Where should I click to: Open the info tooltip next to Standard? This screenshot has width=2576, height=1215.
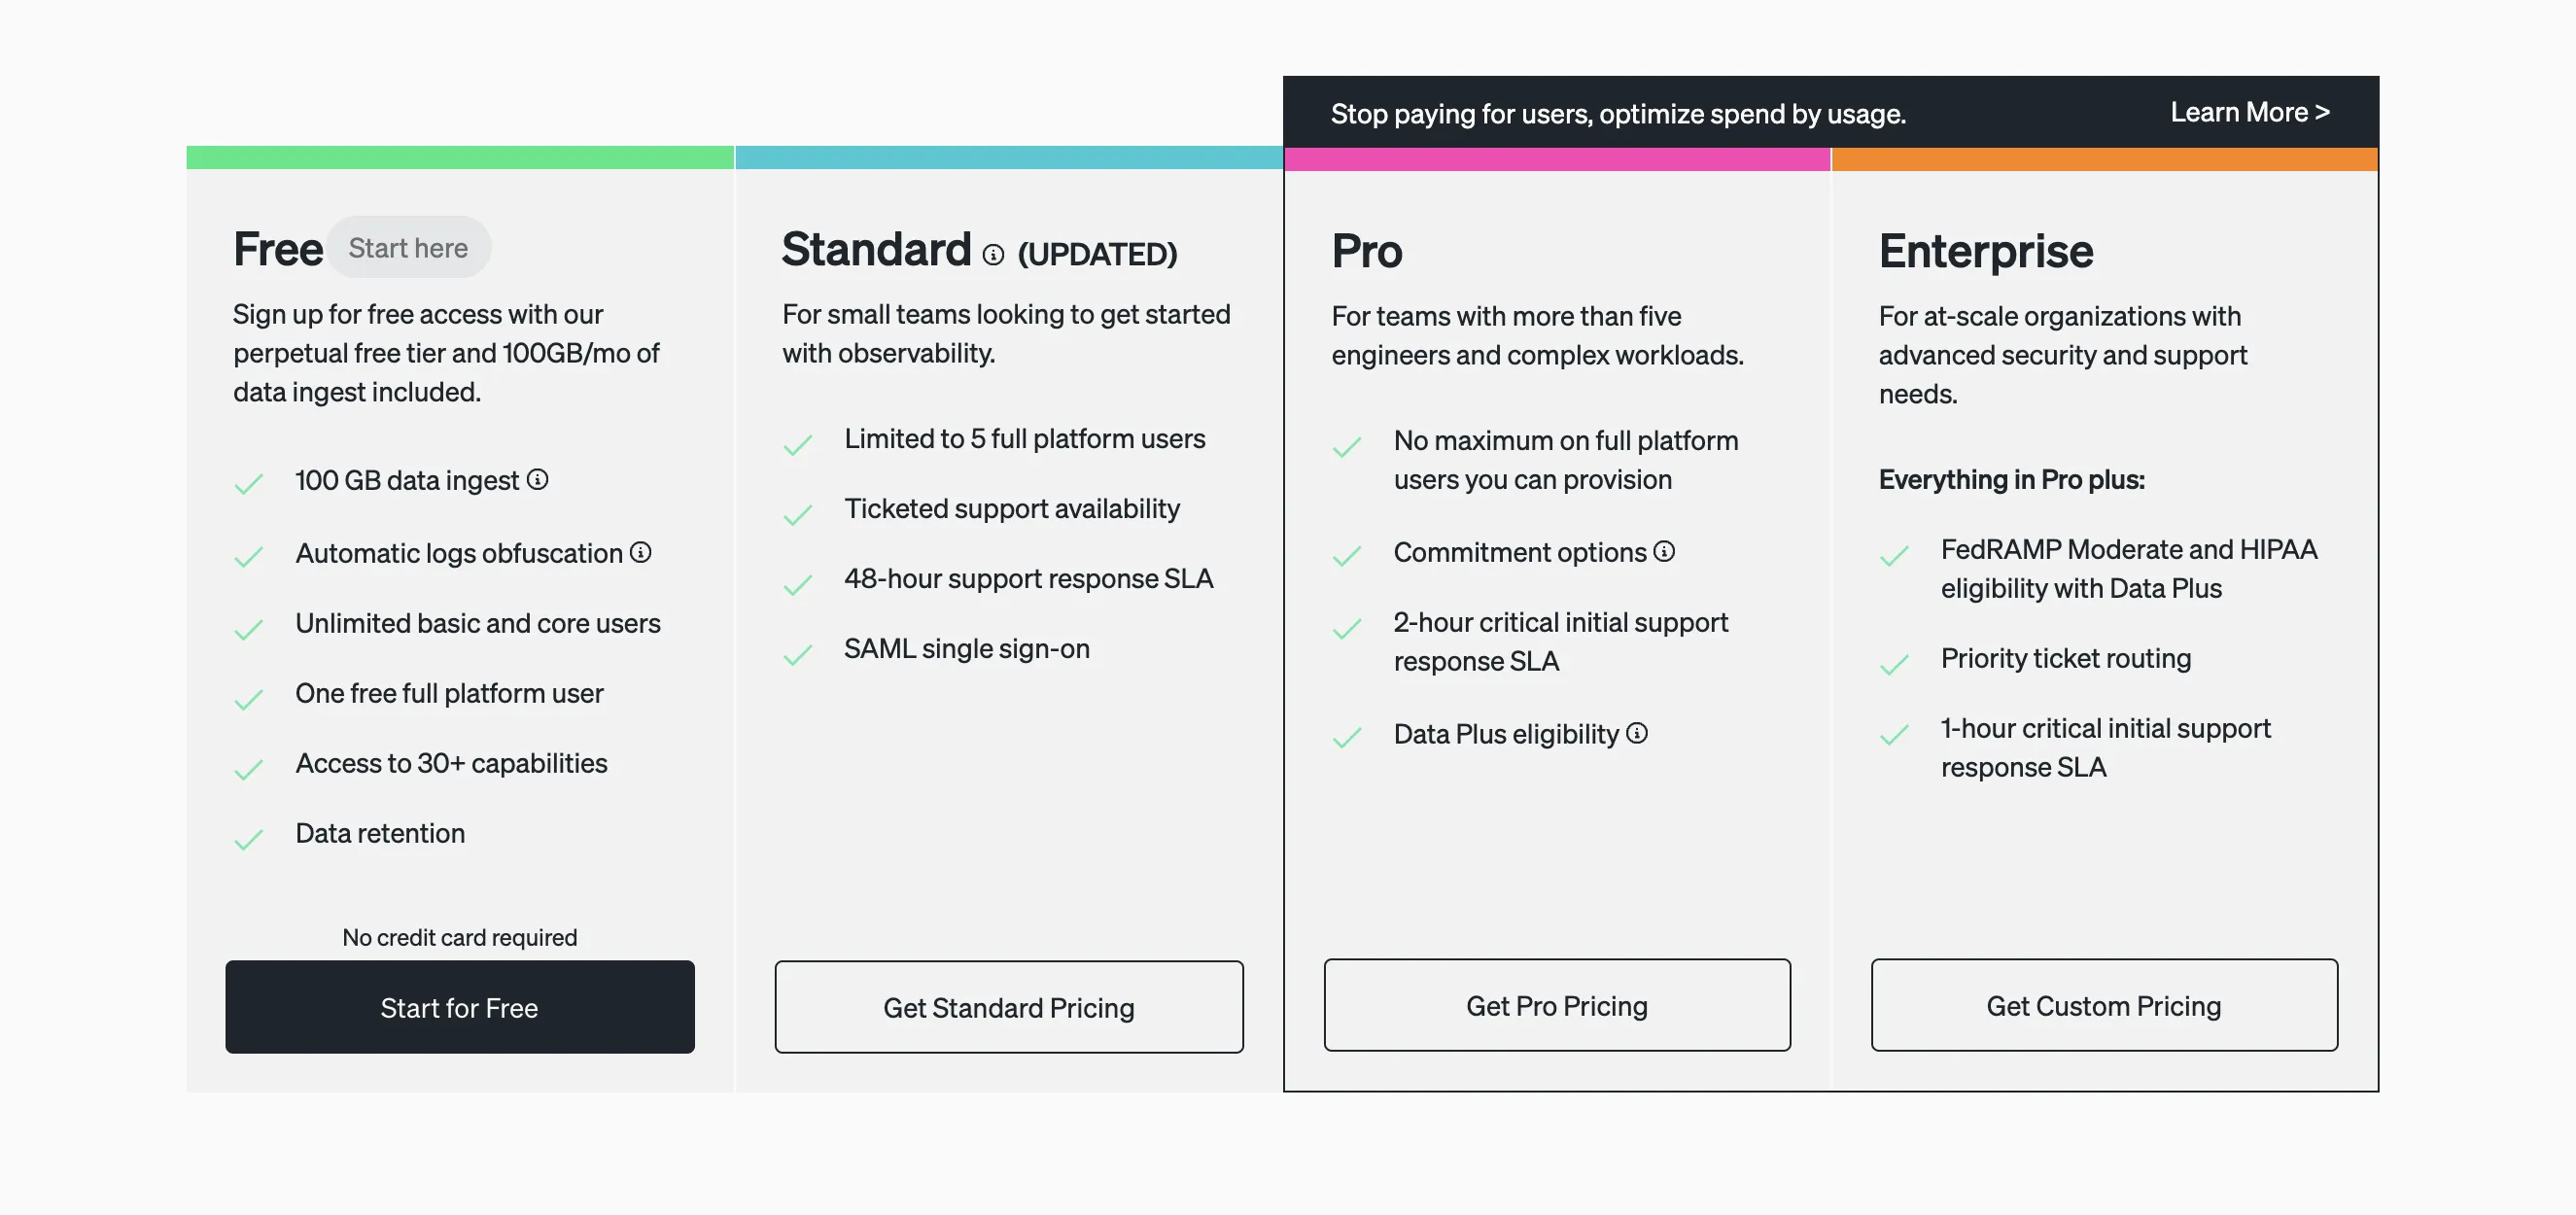[x=993, y=254]
